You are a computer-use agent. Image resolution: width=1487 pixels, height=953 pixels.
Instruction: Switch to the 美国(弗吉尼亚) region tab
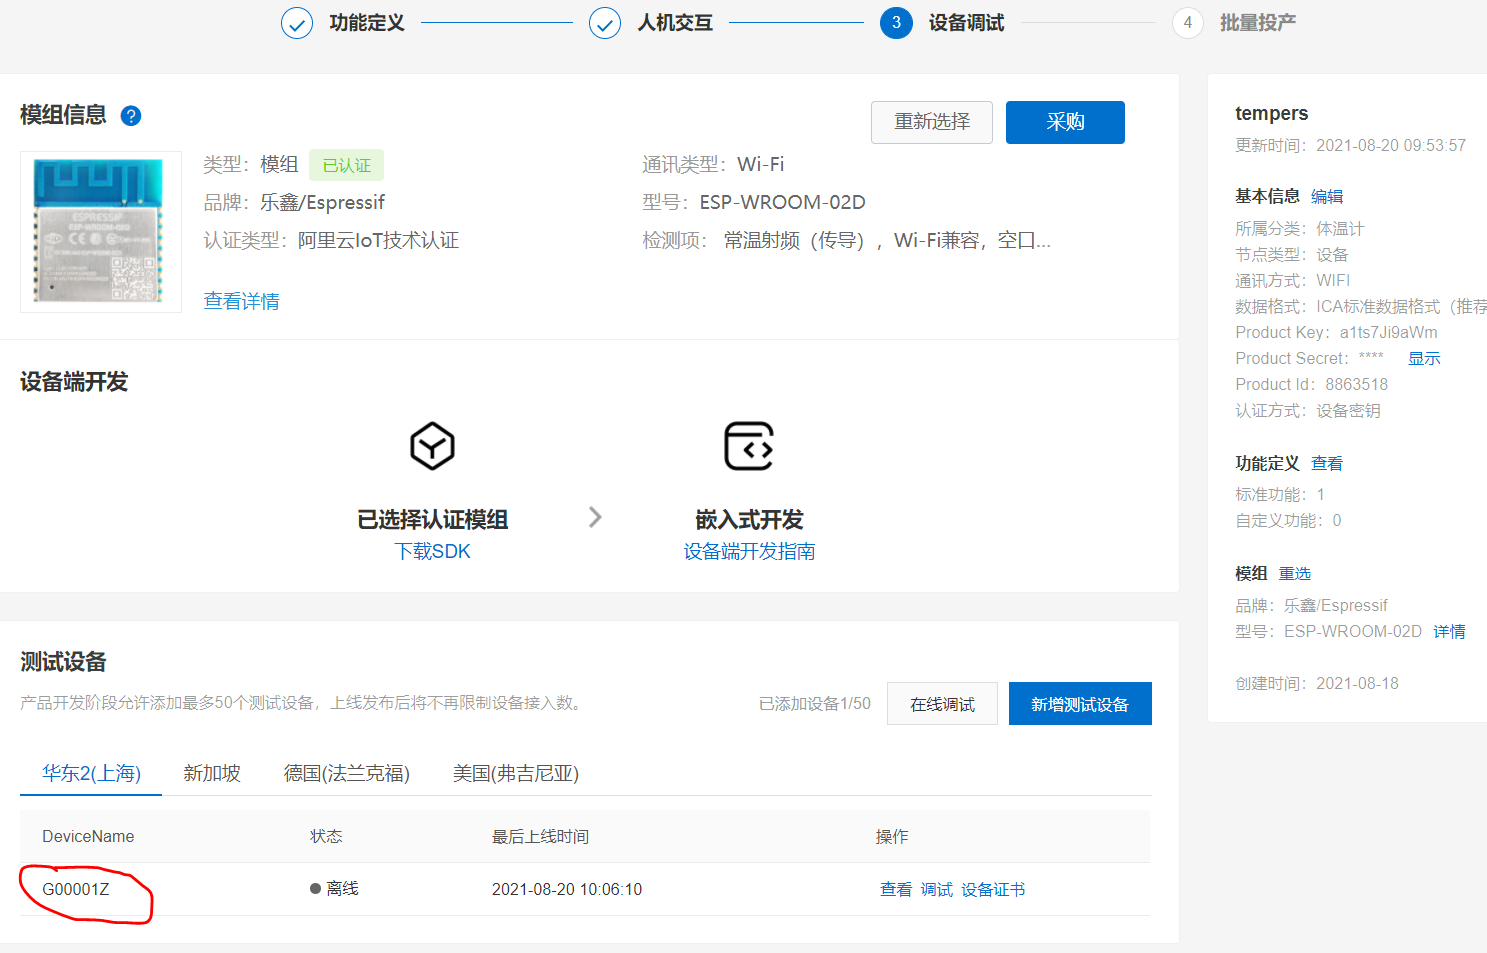point(515,773)
